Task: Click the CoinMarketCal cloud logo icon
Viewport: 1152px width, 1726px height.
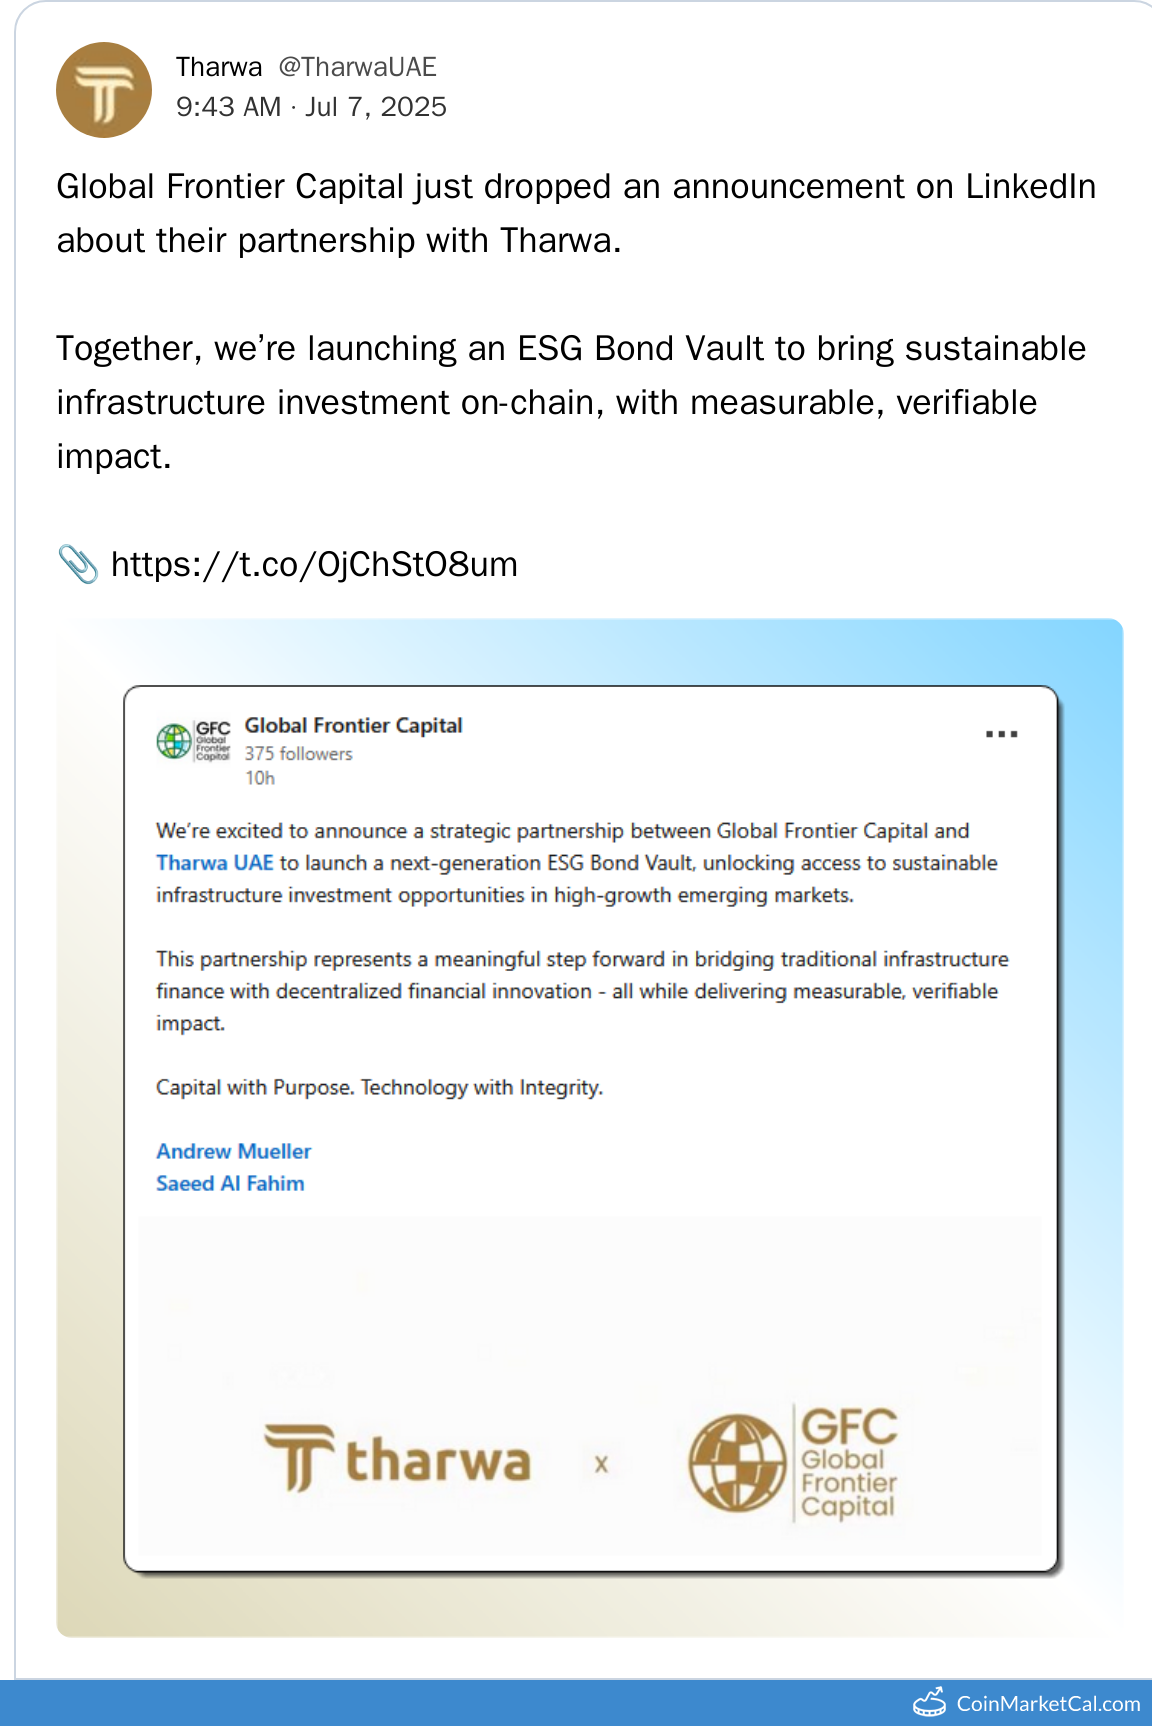Action: [x=929, y=1702]
